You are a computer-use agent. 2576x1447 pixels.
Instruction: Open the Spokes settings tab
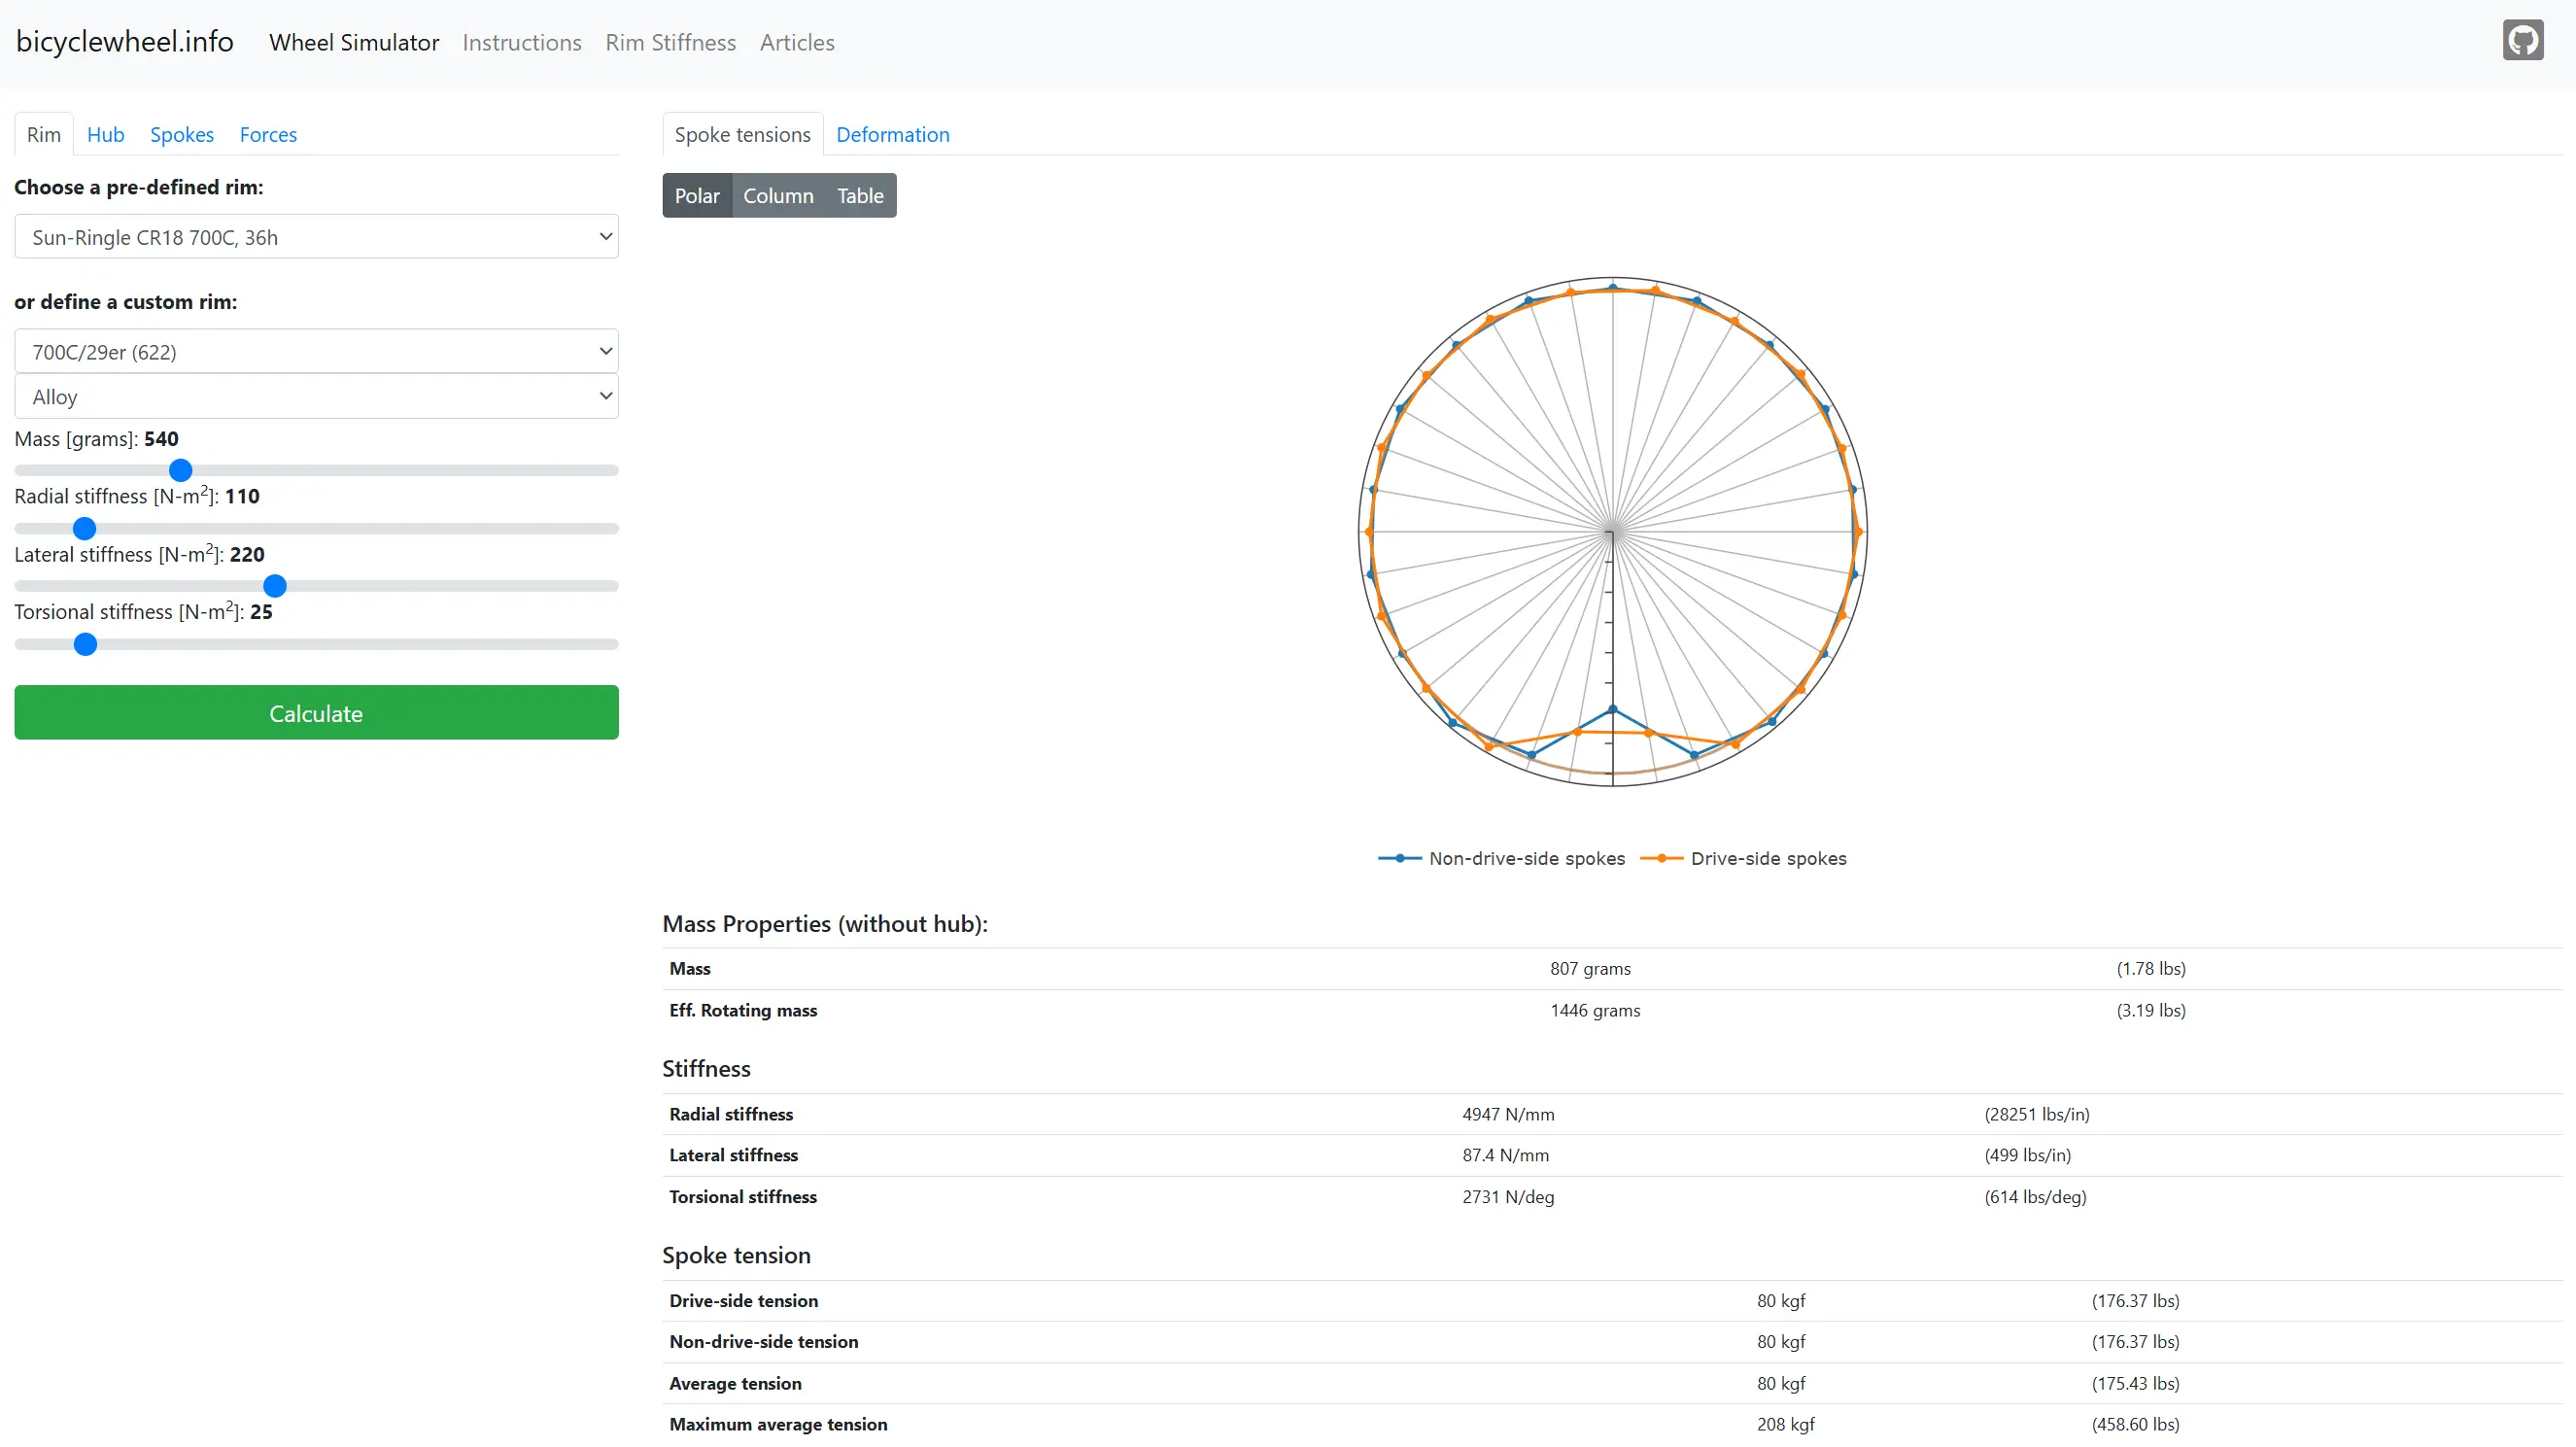181,135
